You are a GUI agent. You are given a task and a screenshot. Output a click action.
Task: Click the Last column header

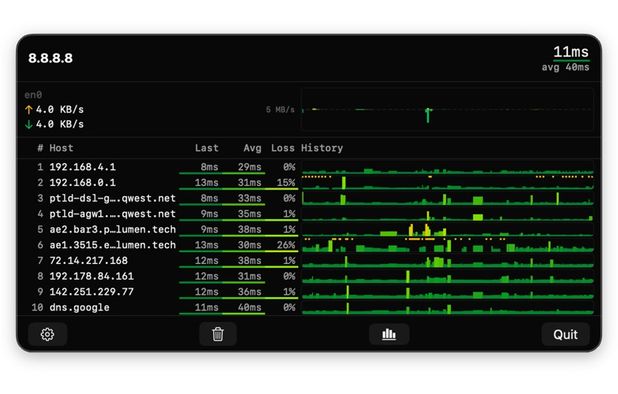pos(207,148)
